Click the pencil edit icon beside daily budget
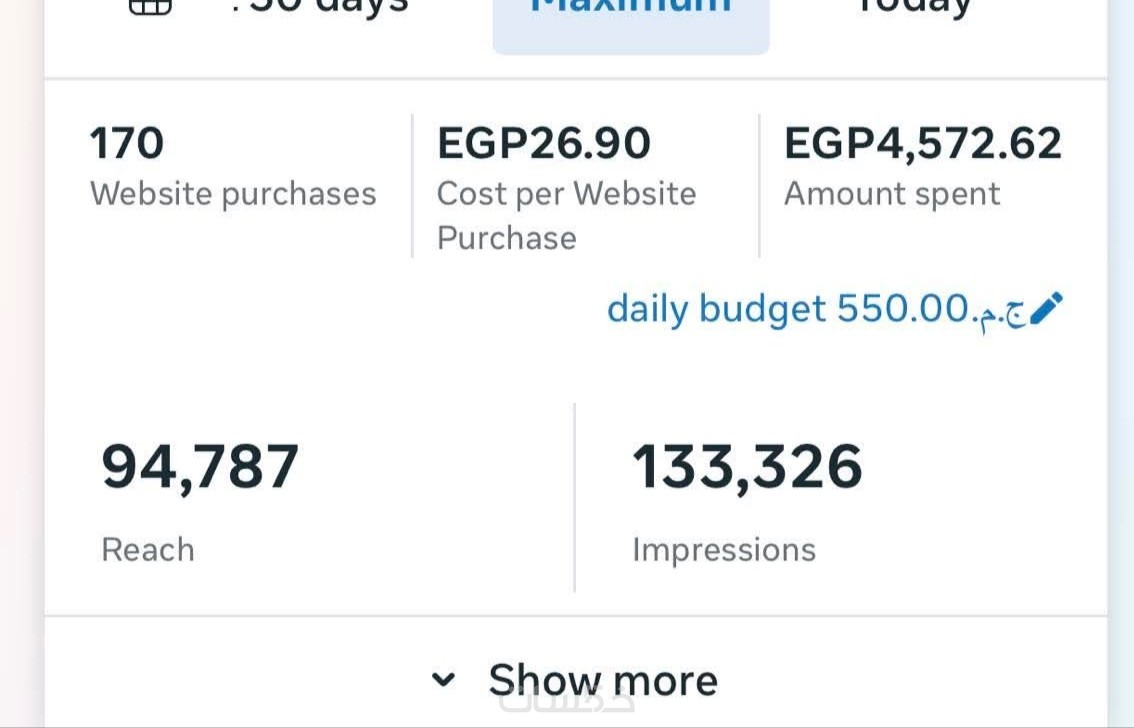Viewport: 1134px width, 728px height. (x=1046, y=309)
